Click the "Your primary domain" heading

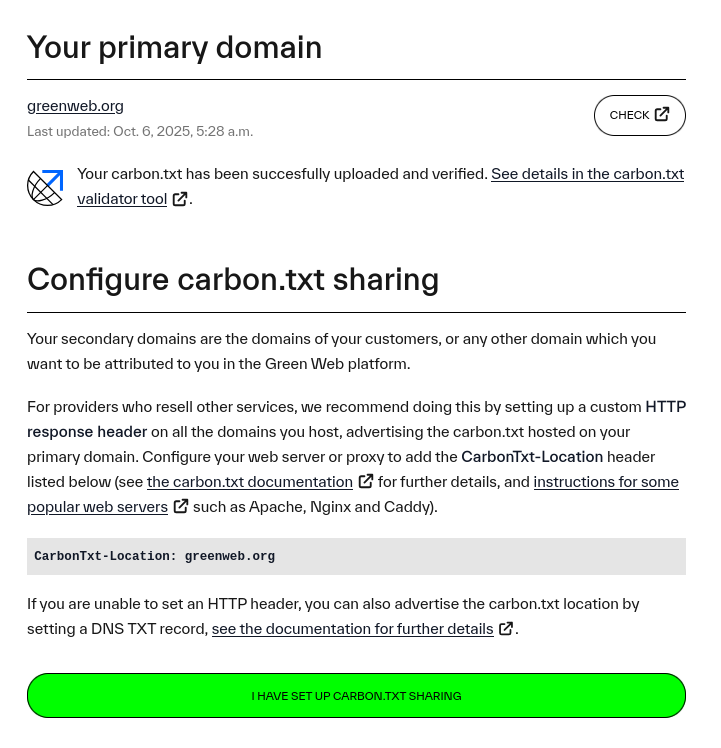pos(174,47)
